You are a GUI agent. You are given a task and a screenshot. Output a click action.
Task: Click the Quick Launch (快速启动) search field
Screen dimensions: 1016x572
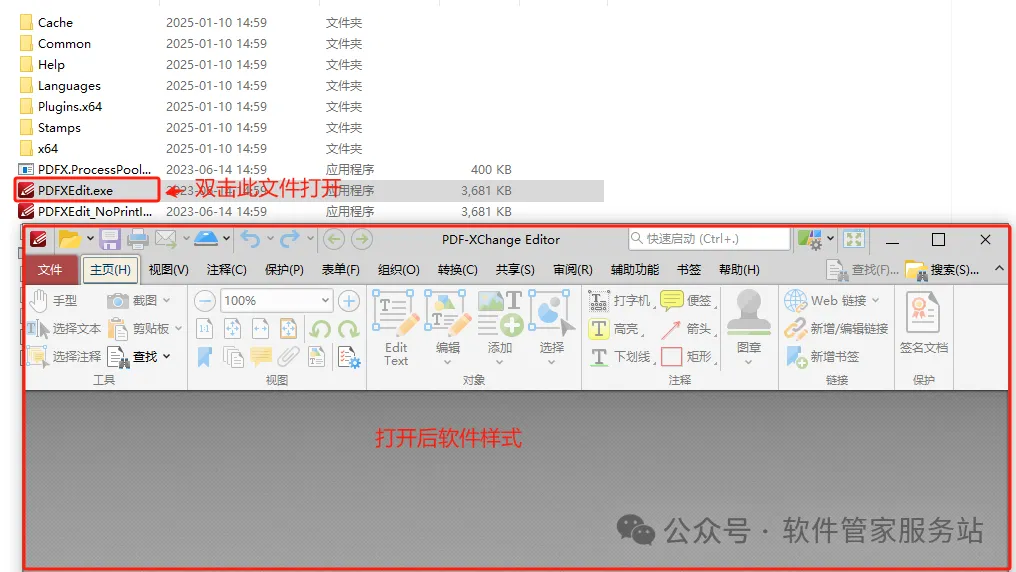(x=710, y=239)
